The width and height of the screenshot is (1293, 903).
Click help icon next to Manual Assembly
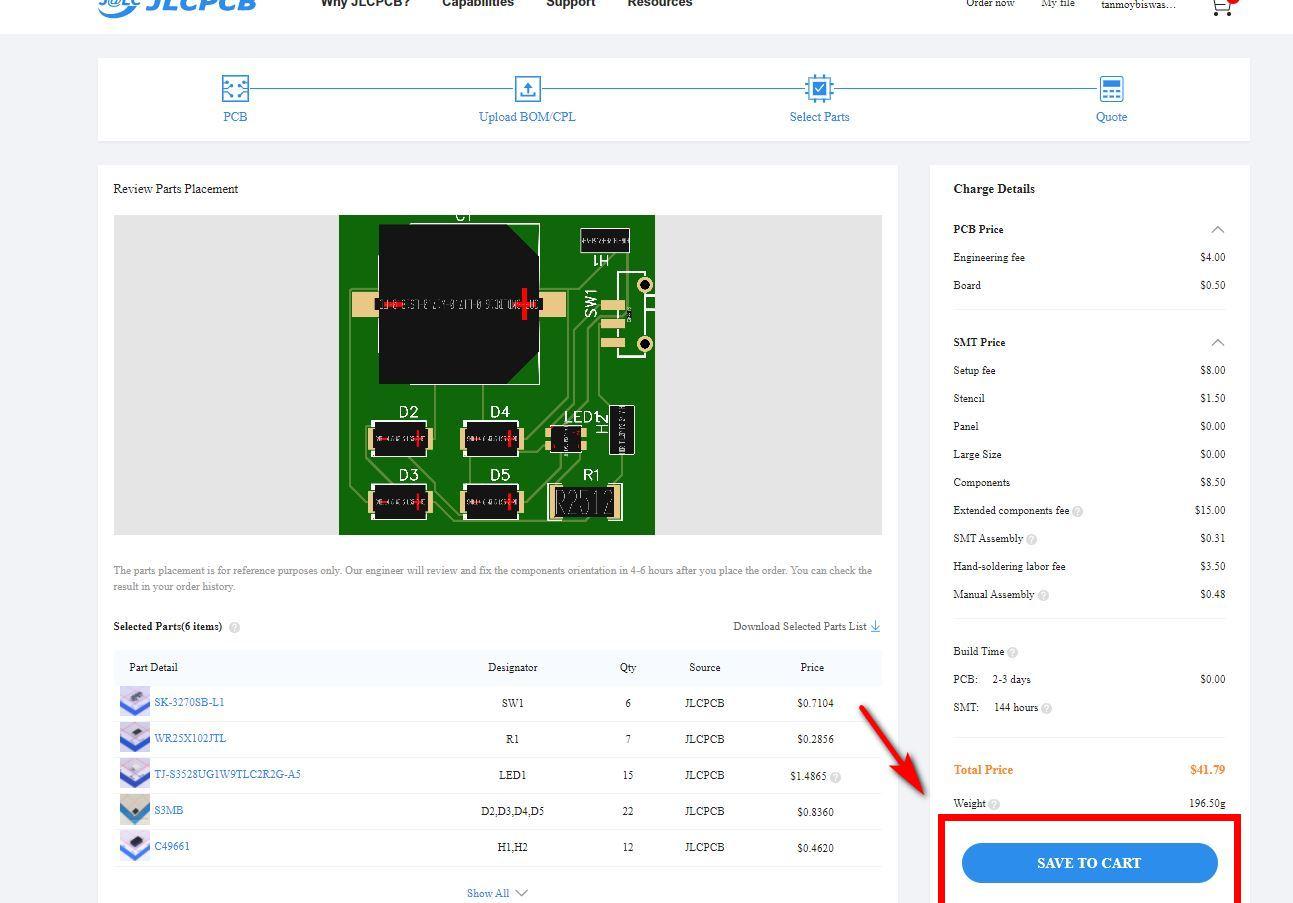[x=1043, y=595]
